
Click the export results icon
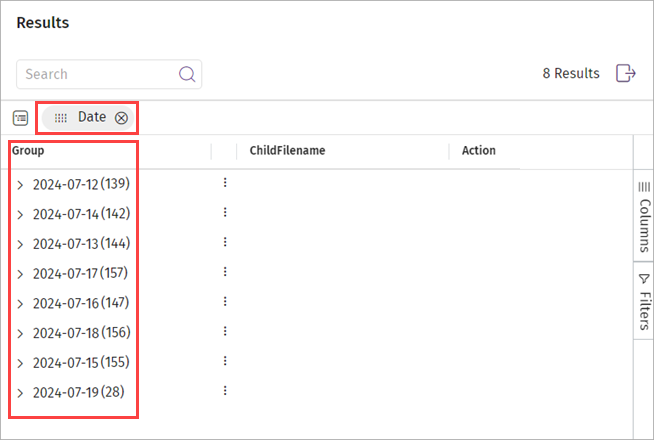[x=626, y=73]
